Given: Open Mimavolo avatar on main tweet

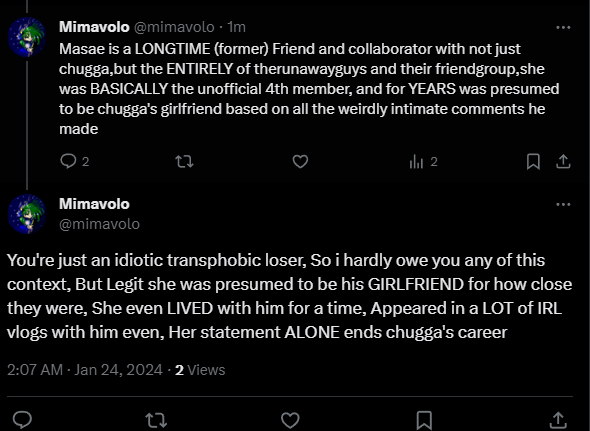Looking at the screenshot, I should pos(27,214).
